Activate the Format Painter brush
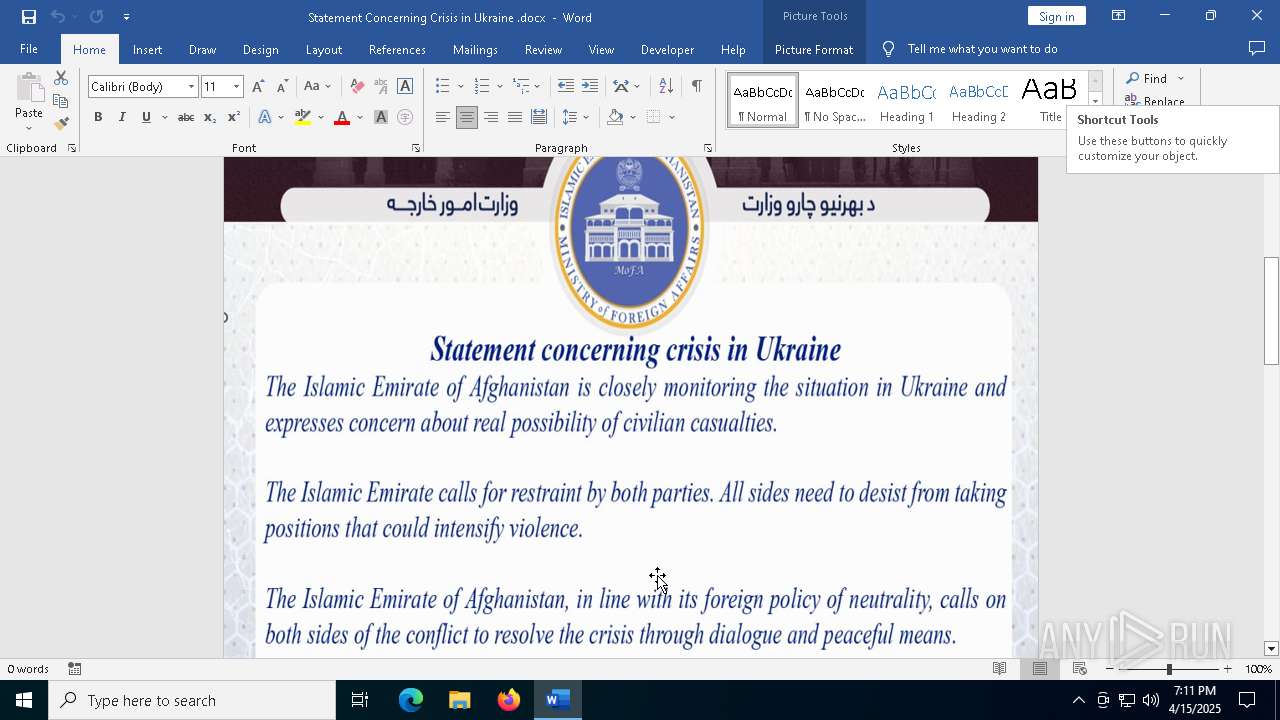This screenshot has width=1280, height=720. click(x=61, y=124)
